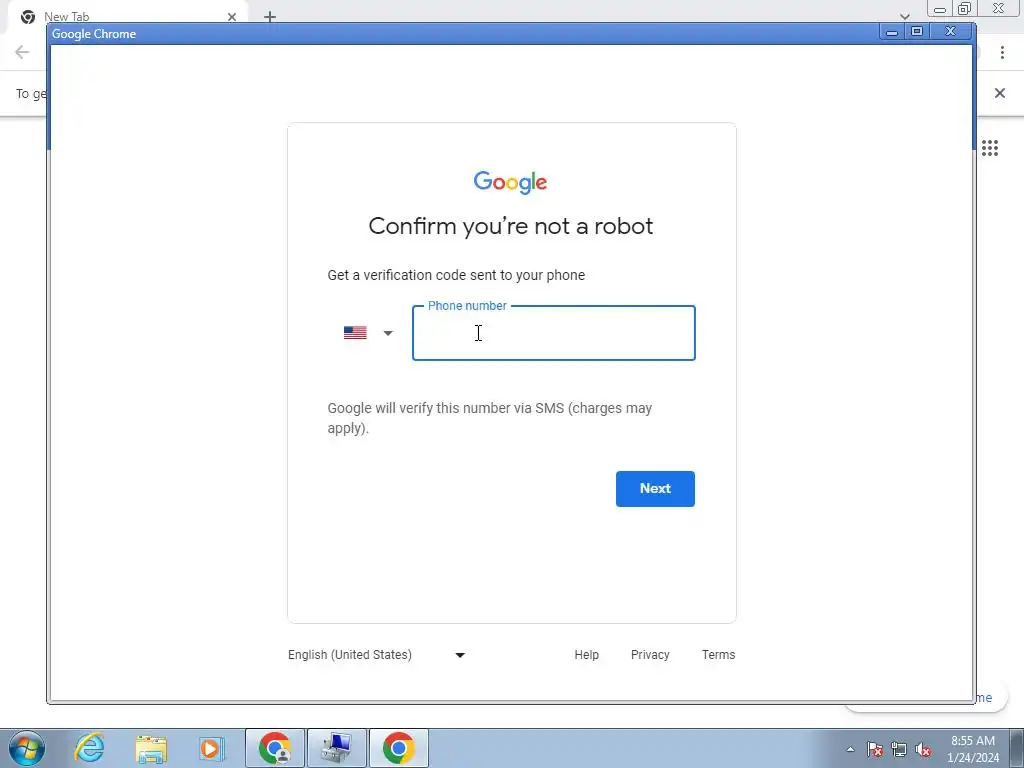Open Action Center flag tray icon
1024x768 pixels.
(x=875, y=749)
